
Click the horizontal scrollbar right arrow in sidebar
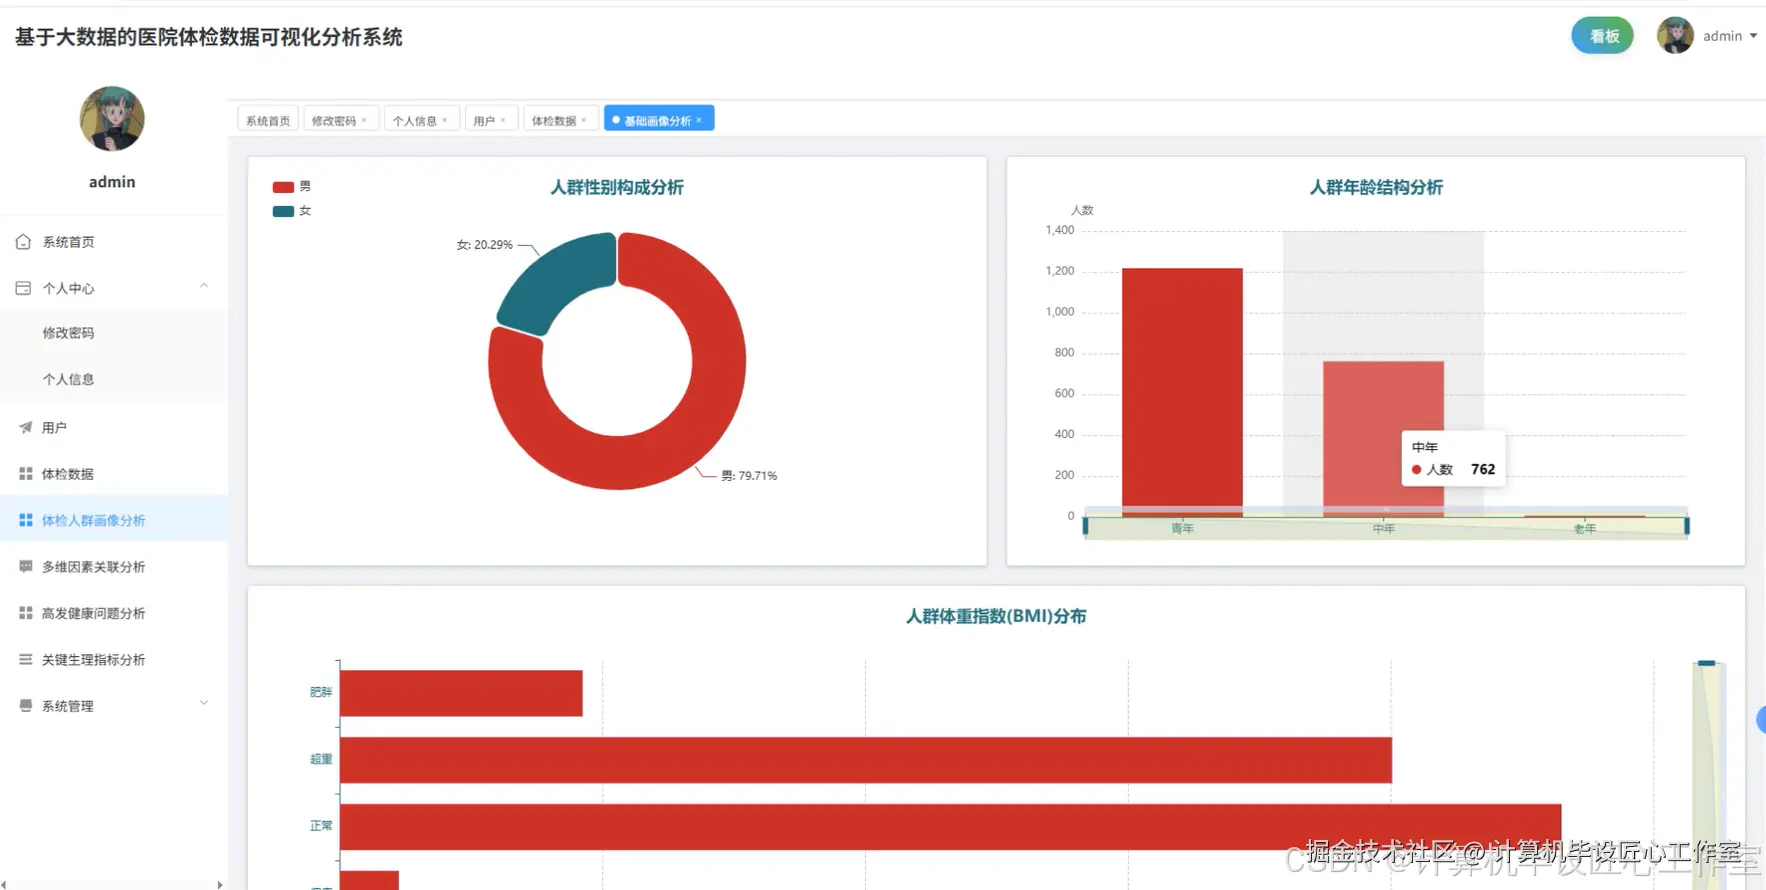[x=220, y=885]
